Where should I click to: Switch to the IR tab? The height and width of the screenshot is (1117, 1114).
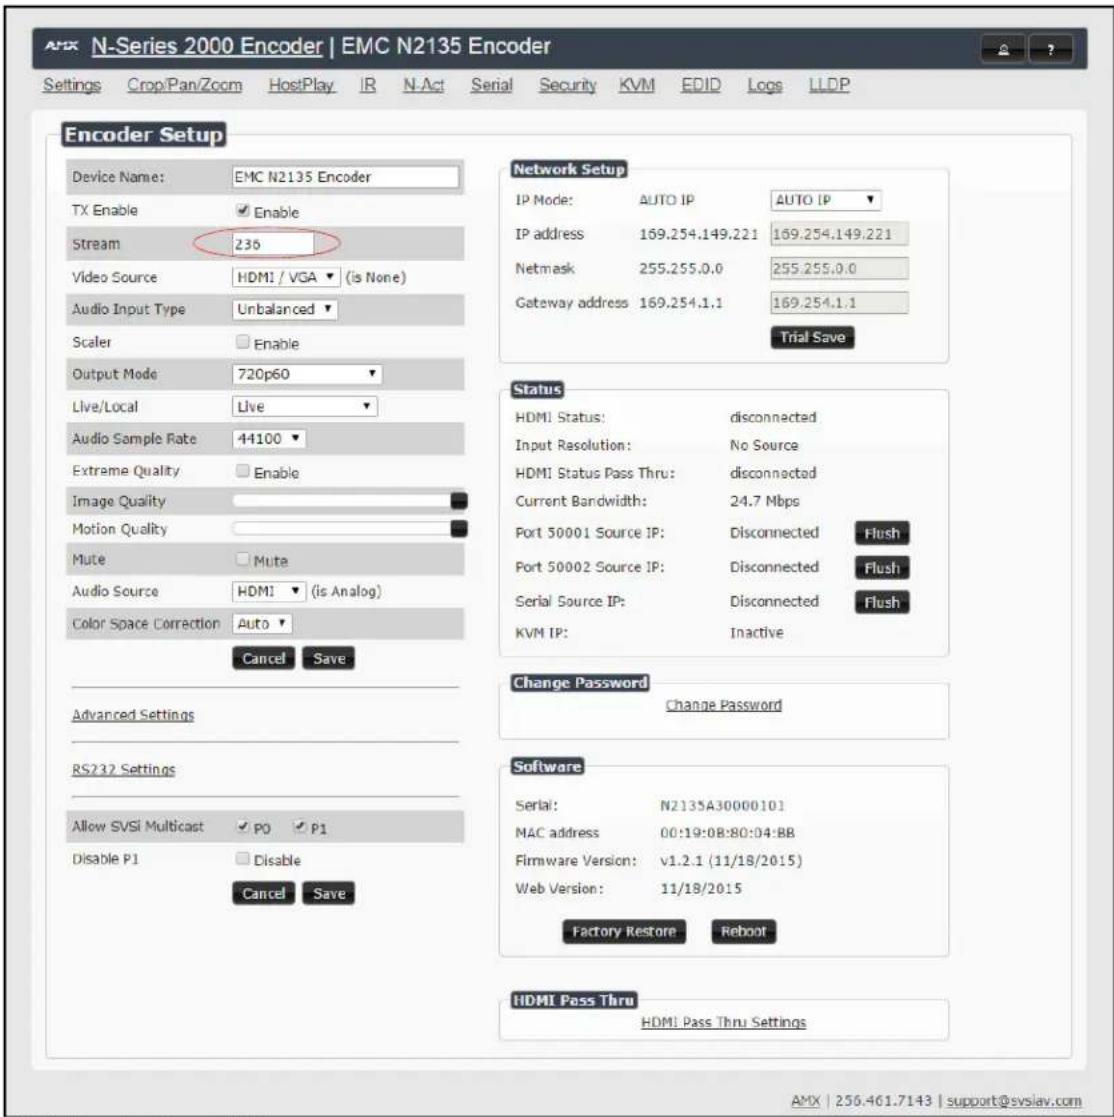368,85
